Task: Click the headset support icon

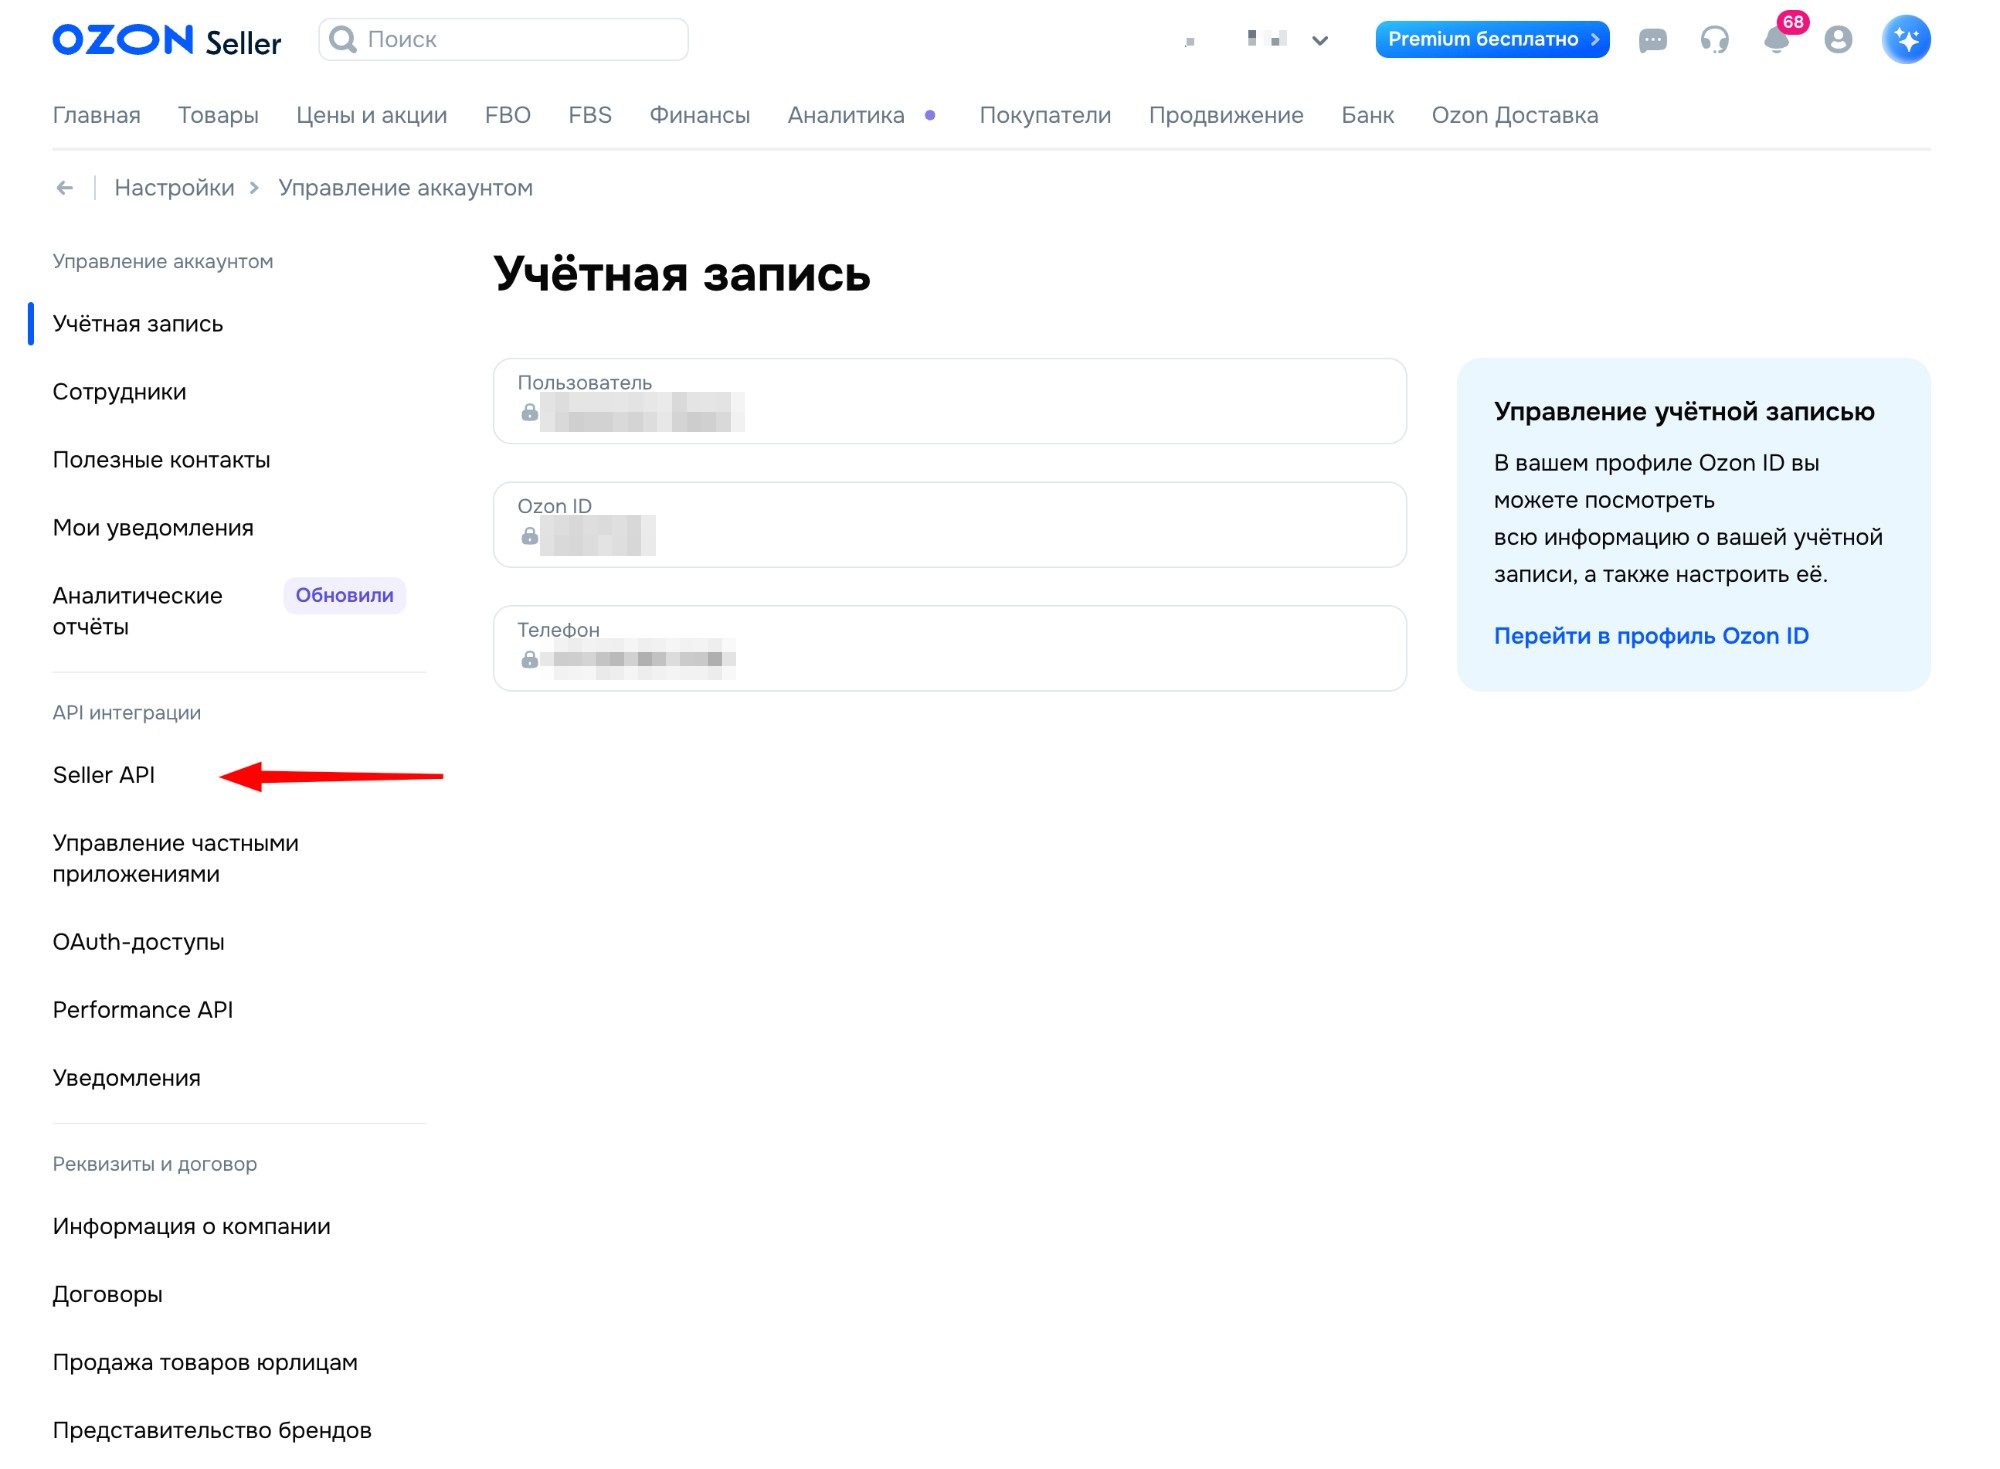Action: point(1714,40)
